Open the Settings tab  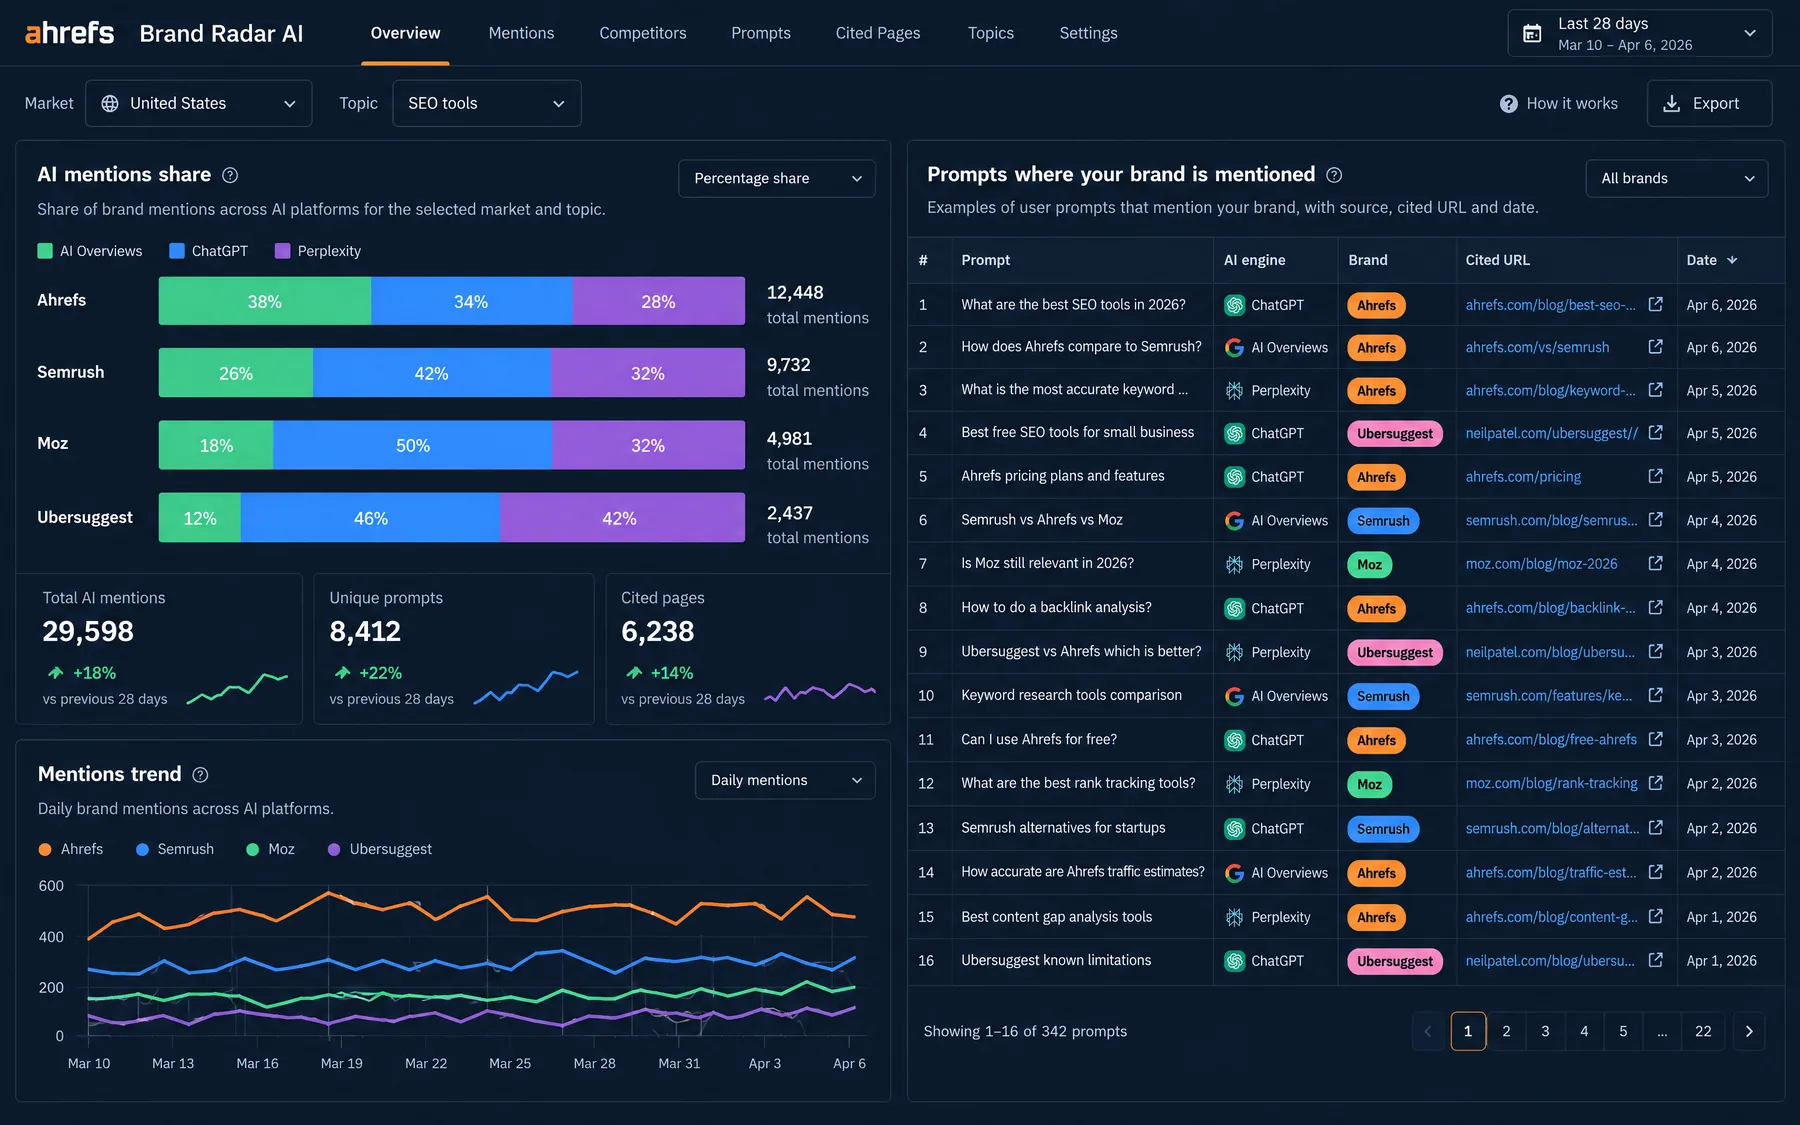[x=1088, y=33]
